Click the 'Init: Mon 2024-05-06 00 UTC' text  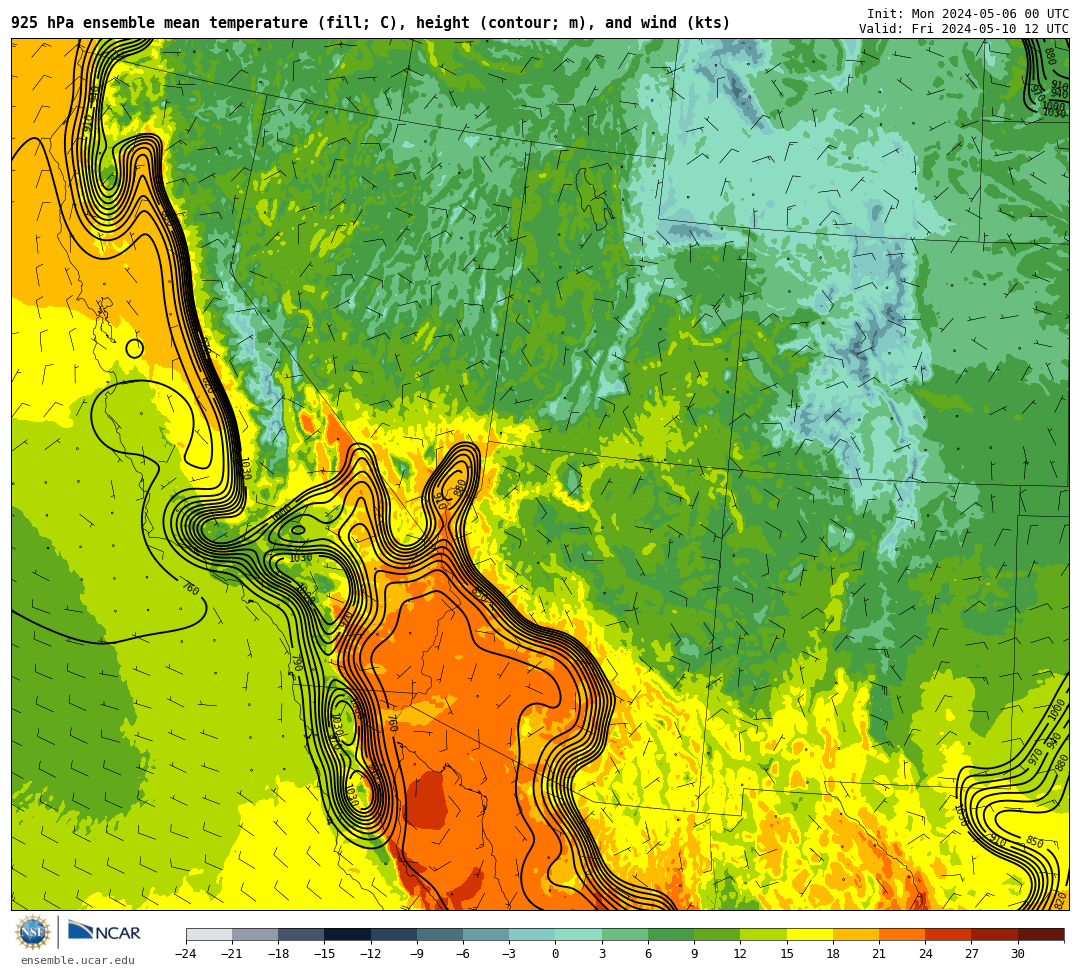[x=968, y=14]
